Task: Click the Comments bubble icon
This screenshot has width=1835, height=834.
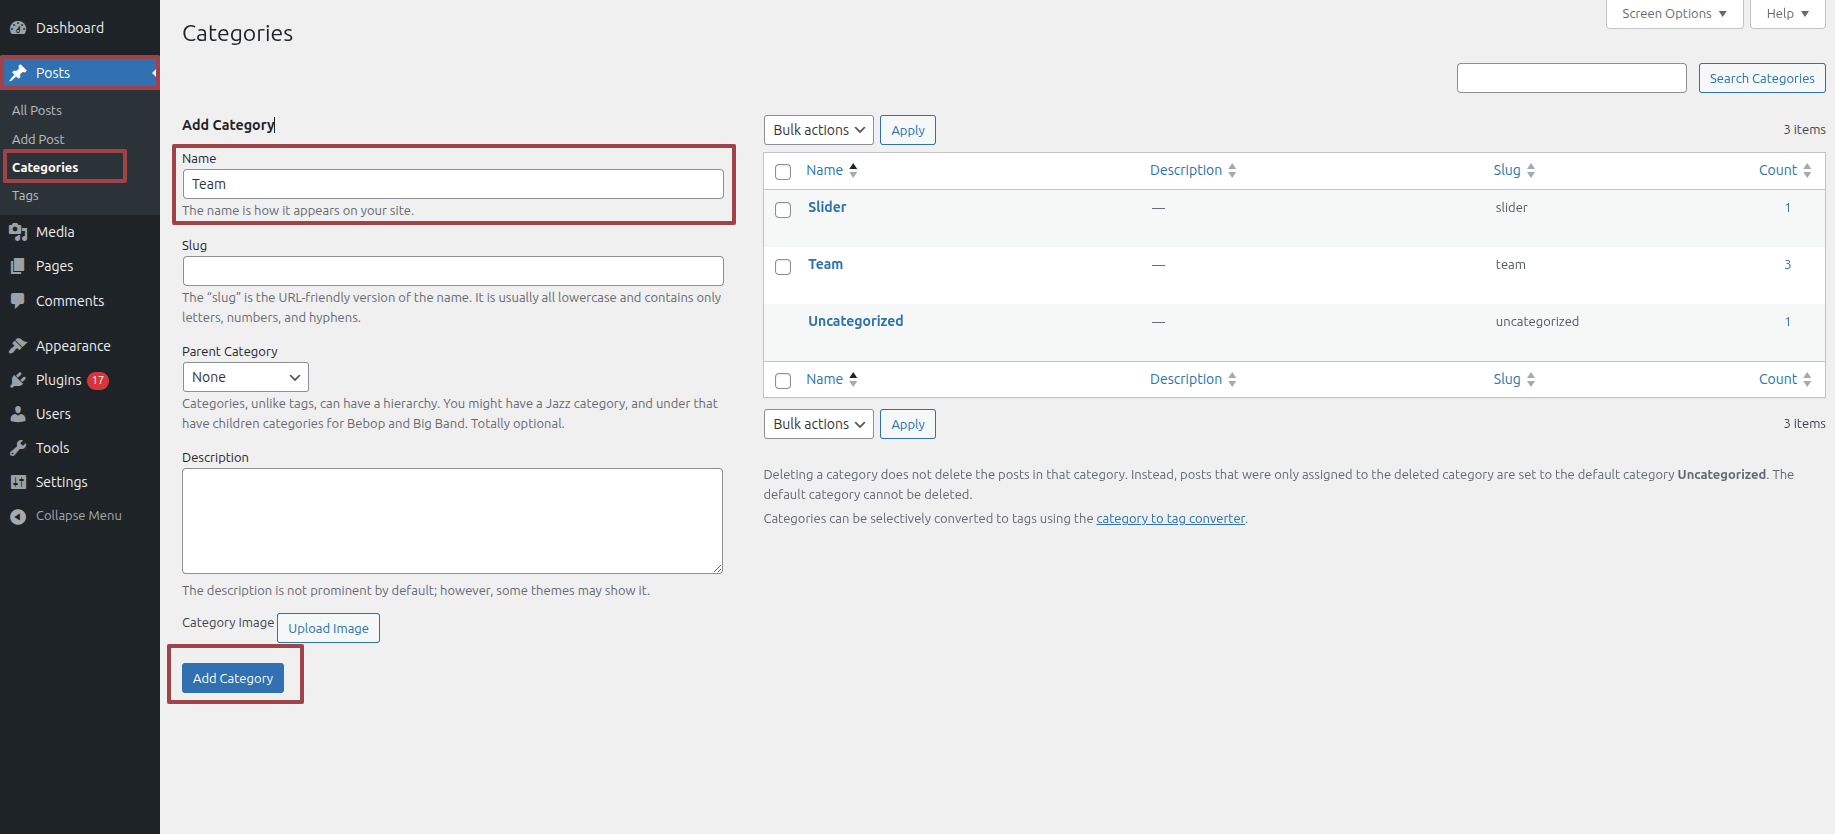Action: point(18,301)
